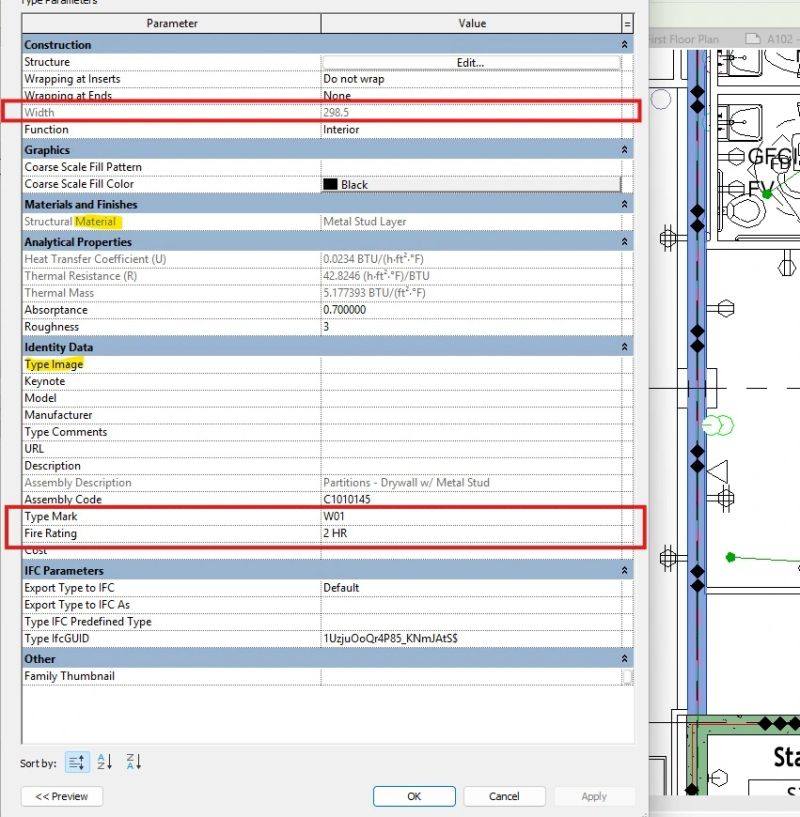Sort parameters by group using the grouped-sort icon
Image resolution: width=800 pixels, height=817 pixels.
[77, 763]
